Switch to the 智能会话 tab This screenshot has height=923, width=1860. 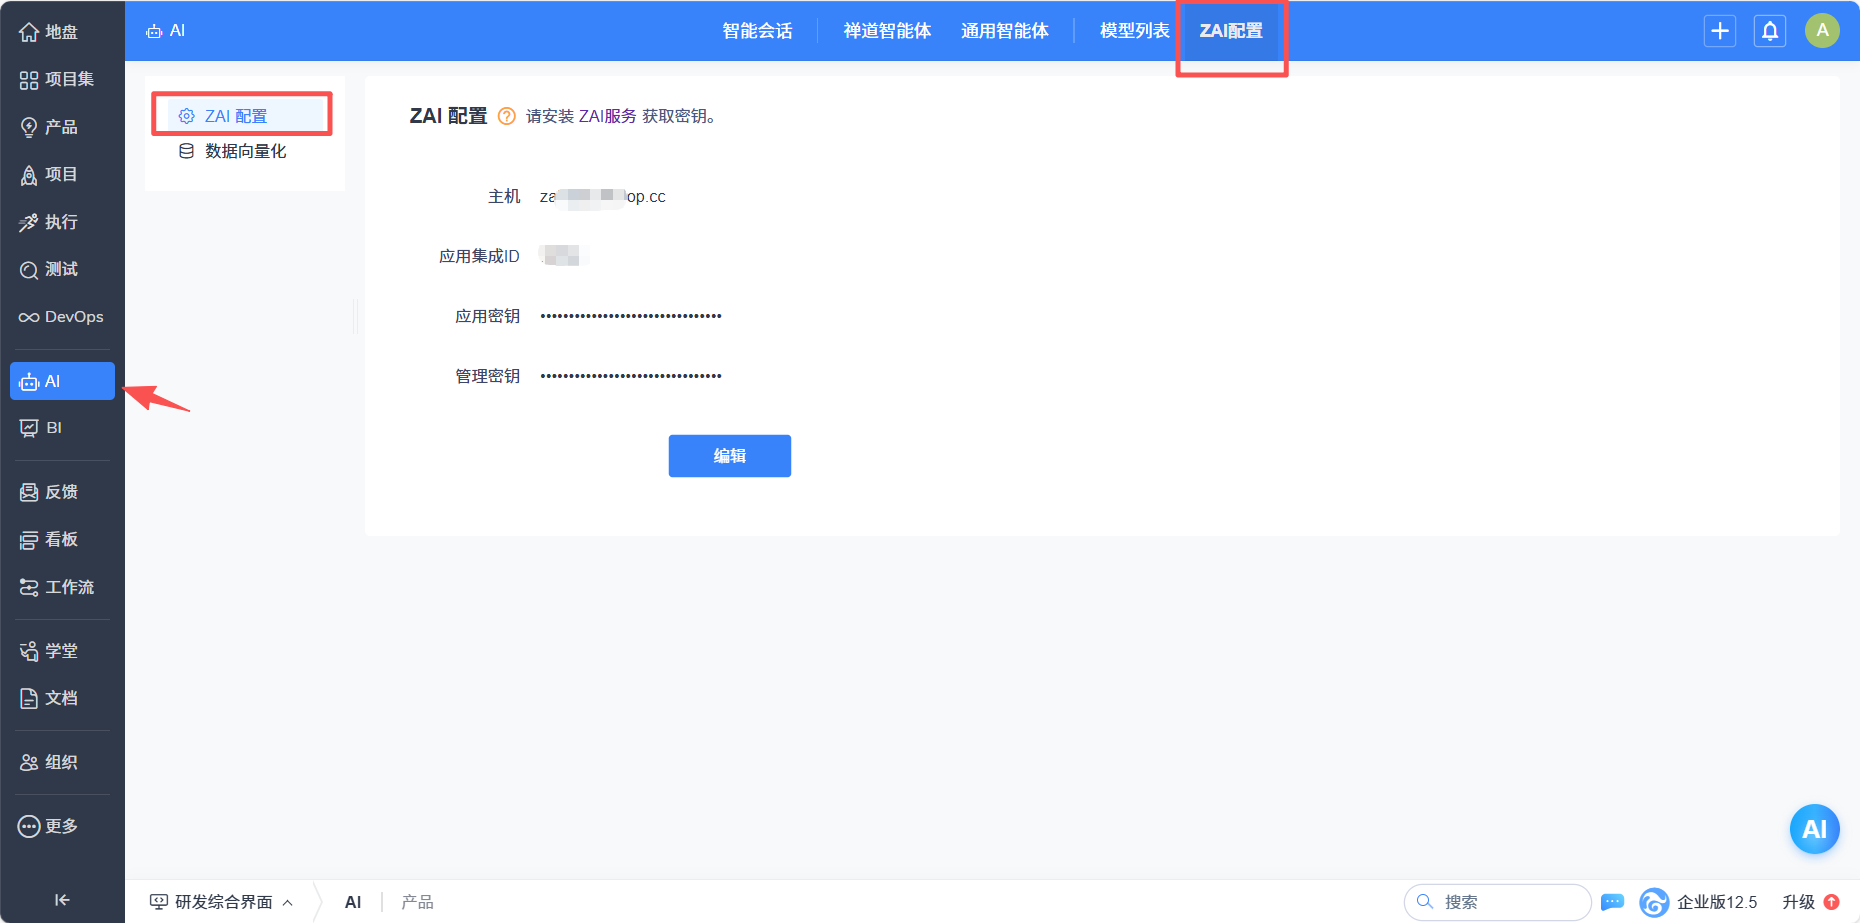tap(757, 31)
